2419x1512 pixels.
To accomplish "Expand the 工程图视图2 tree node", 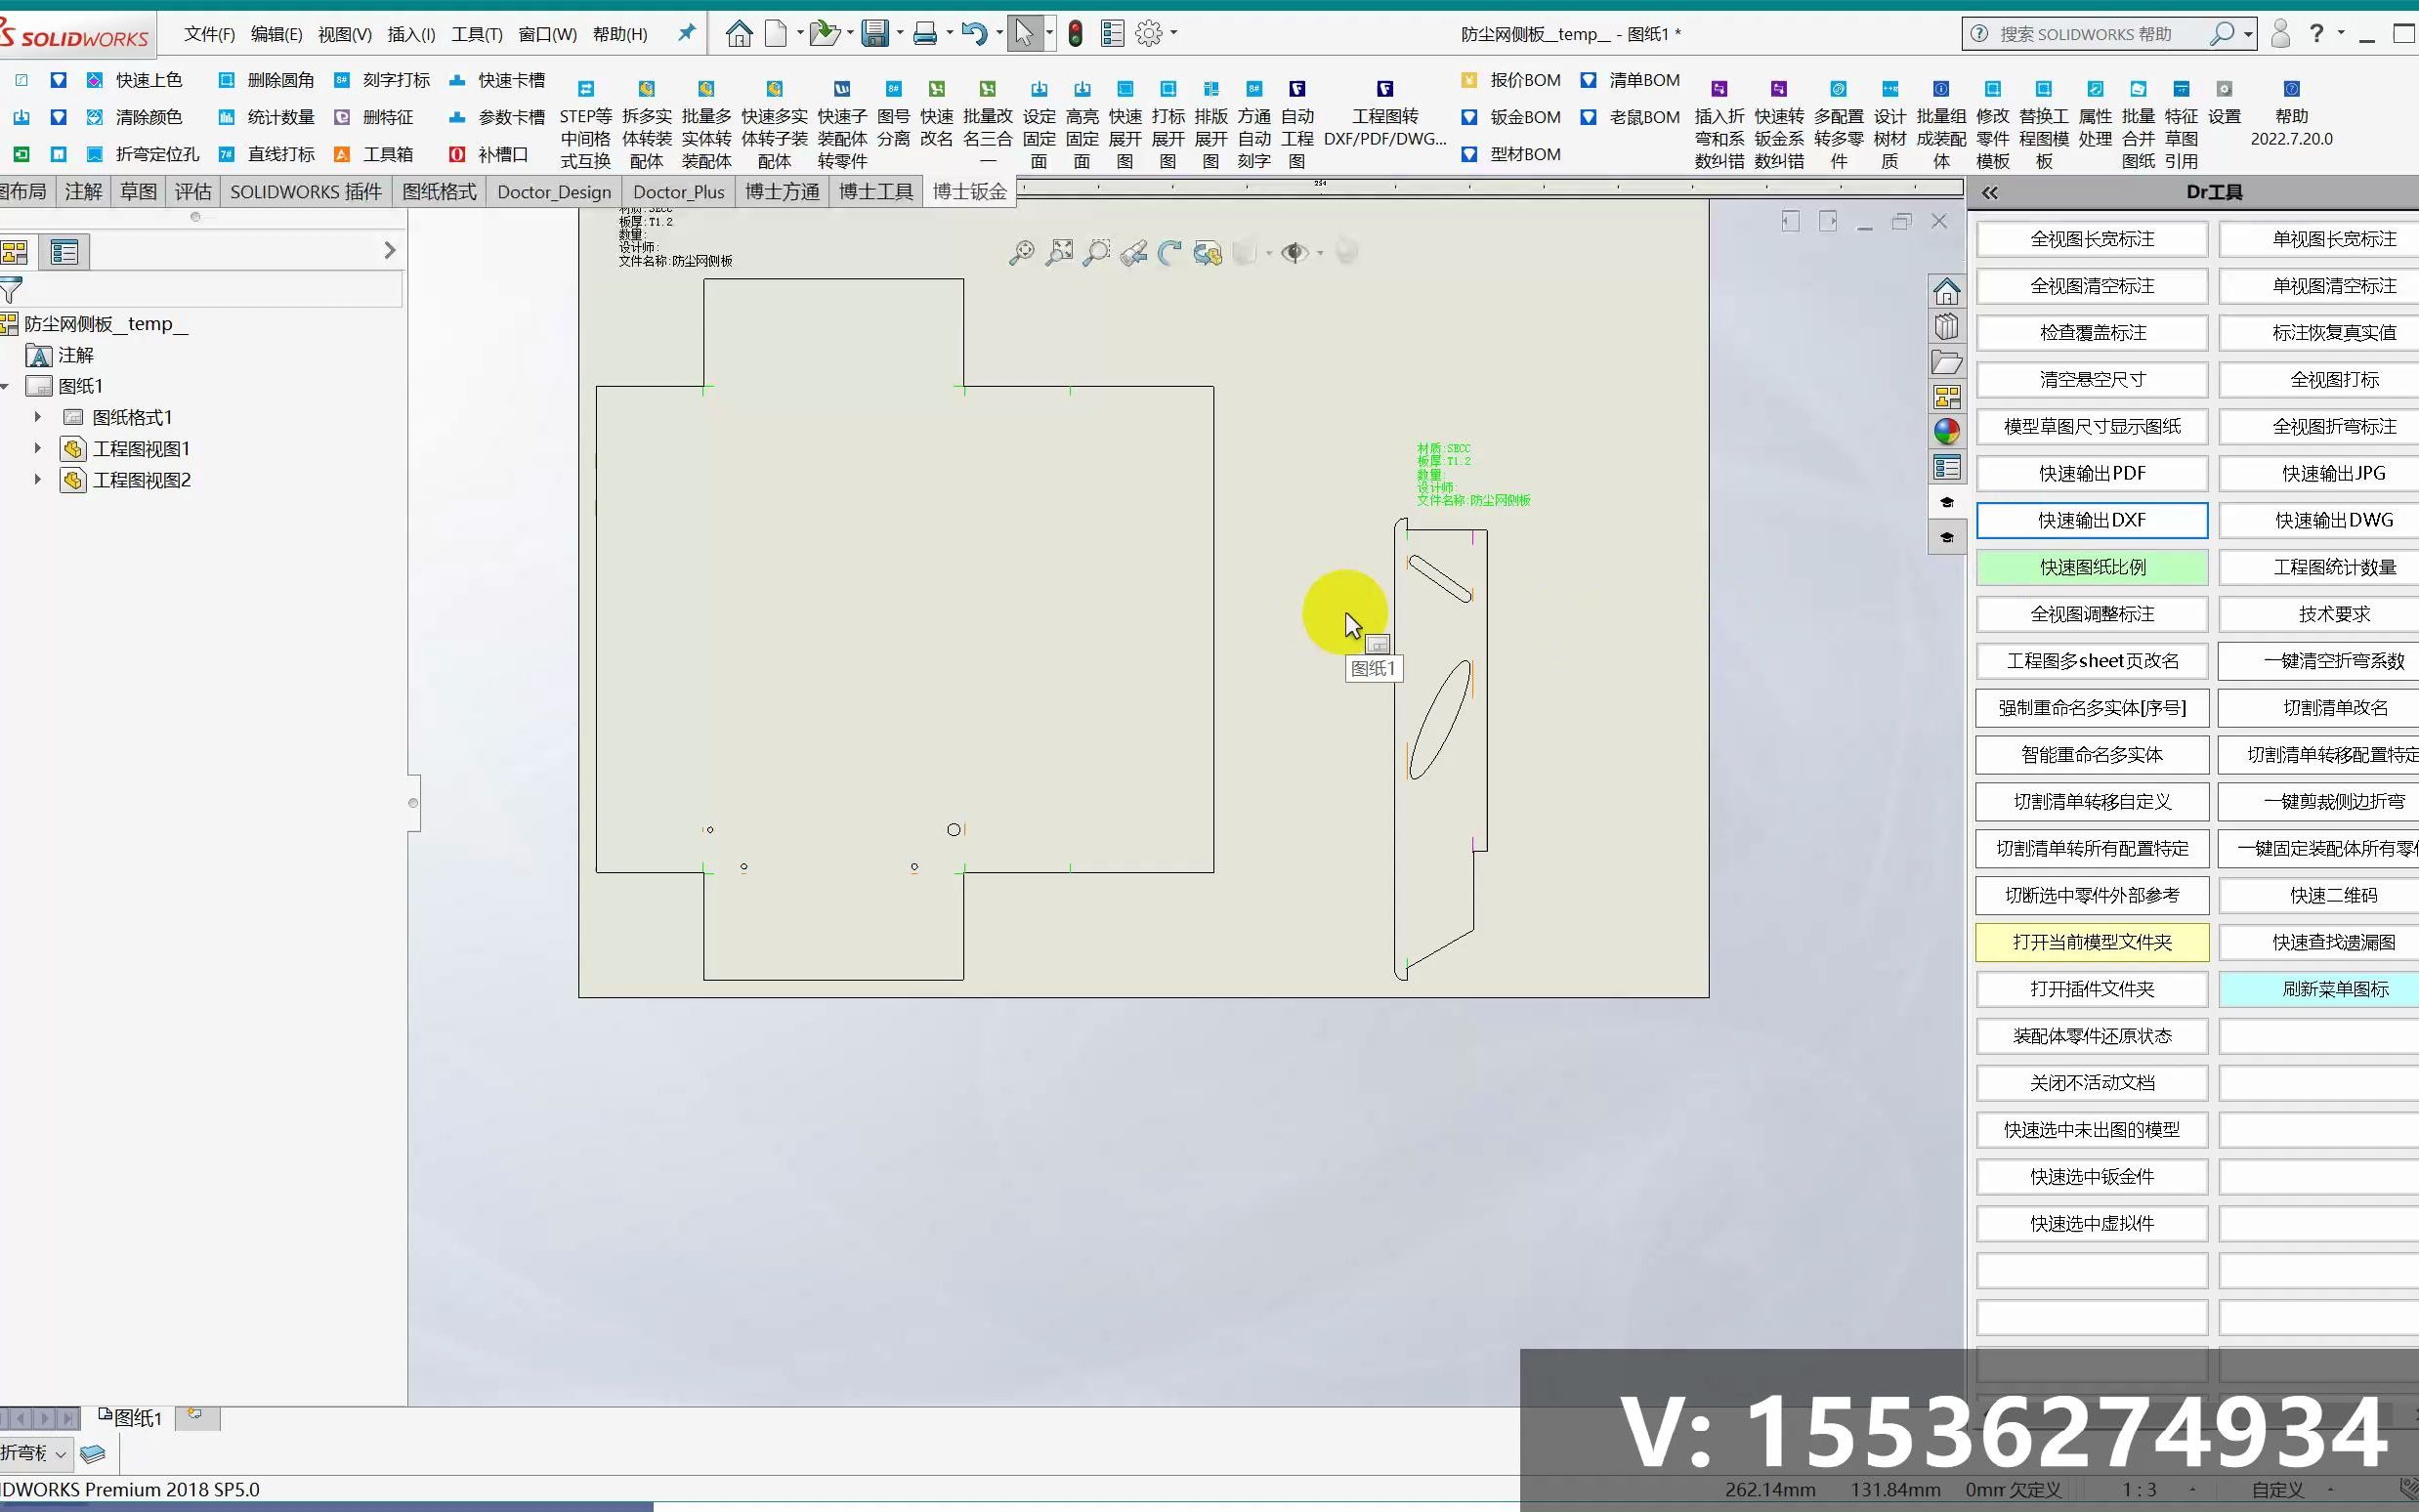I will tap(38, 480).
